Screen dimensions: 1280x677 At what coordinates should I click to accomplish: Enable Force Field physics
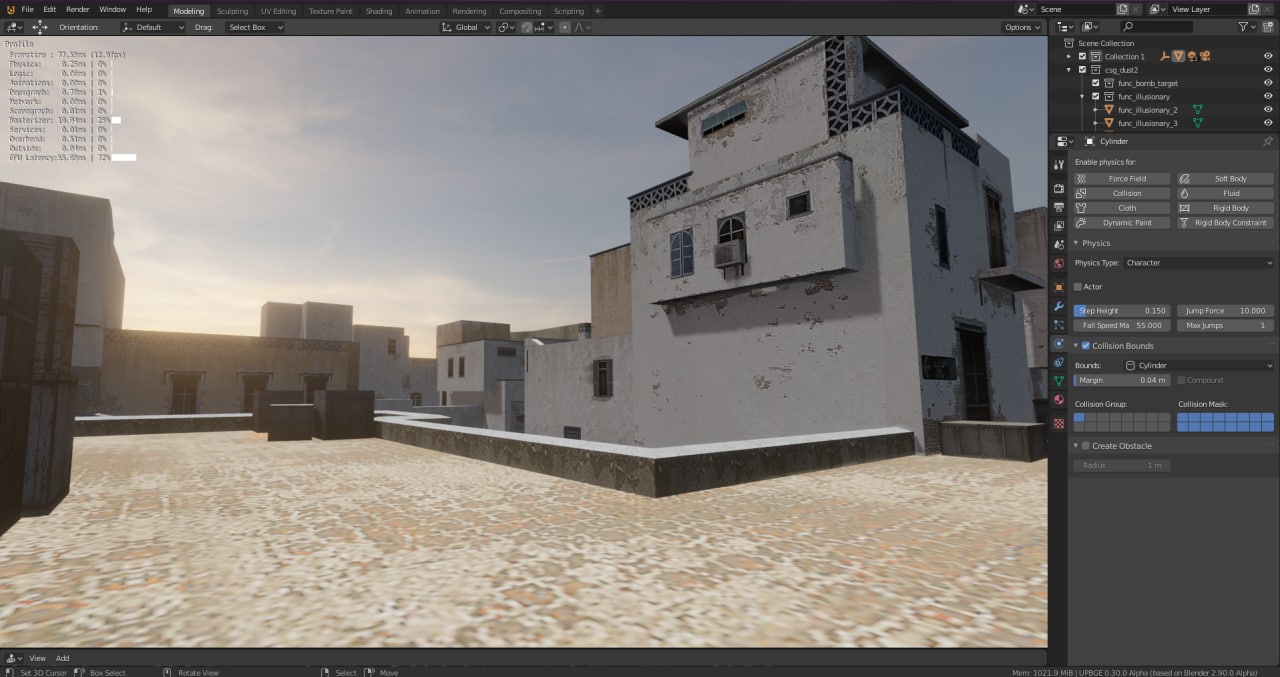[x=1122, y=179]
